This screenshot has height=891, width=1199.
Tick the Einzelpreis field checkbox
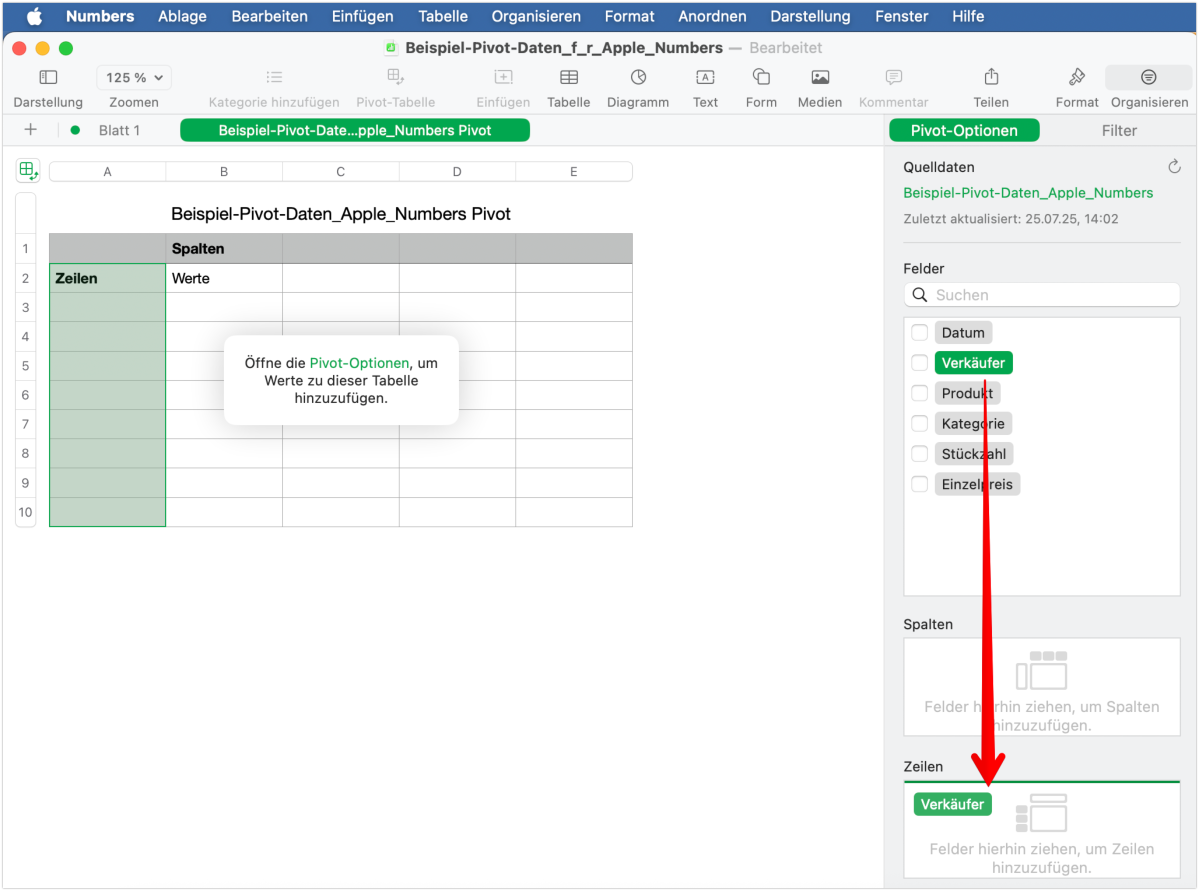(919, 484)
